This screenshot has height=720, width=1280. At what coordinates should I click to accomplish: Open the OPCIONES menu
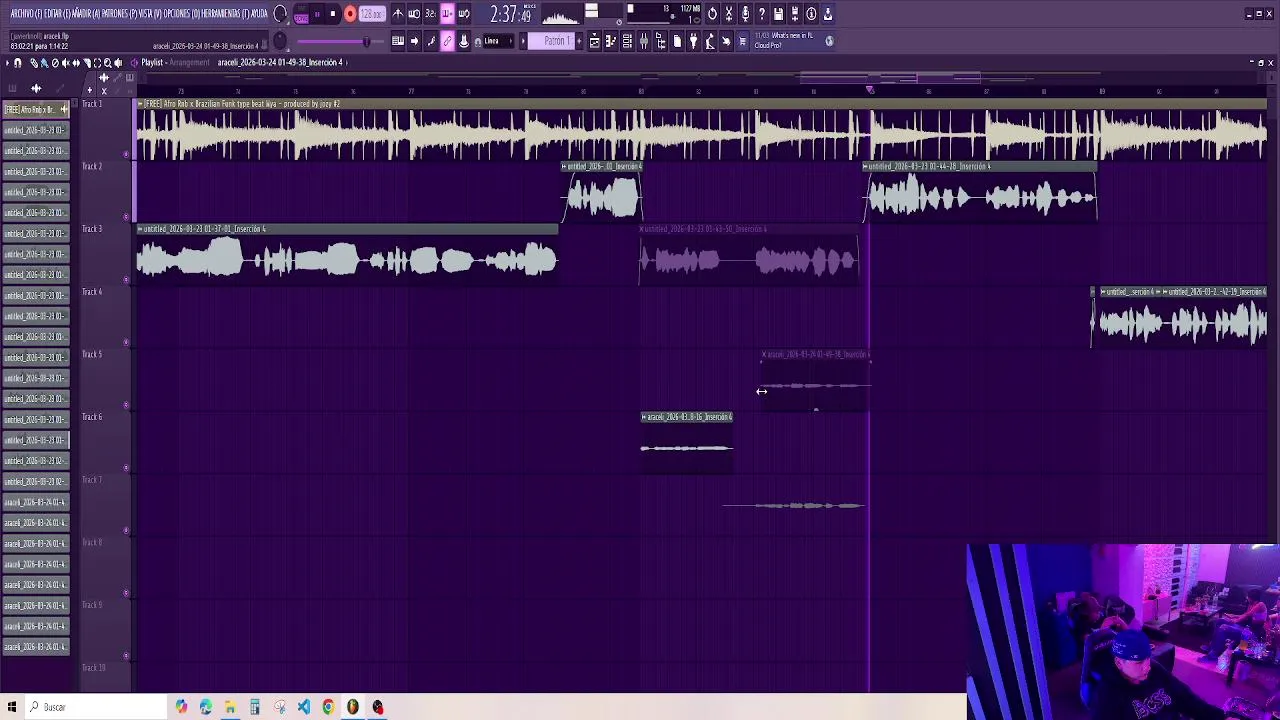[x=181, y=14]
